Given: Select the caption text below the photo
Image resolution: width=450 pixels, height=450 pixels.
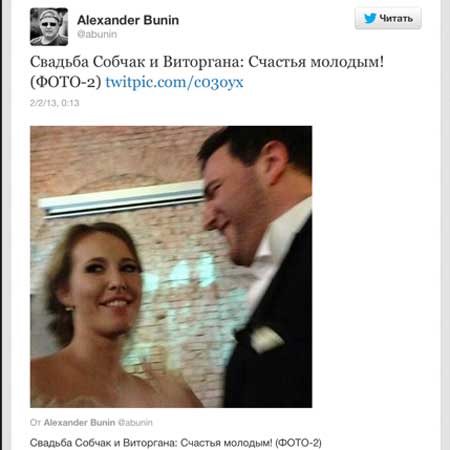Looking at the screenshot, I should [176, 443].
